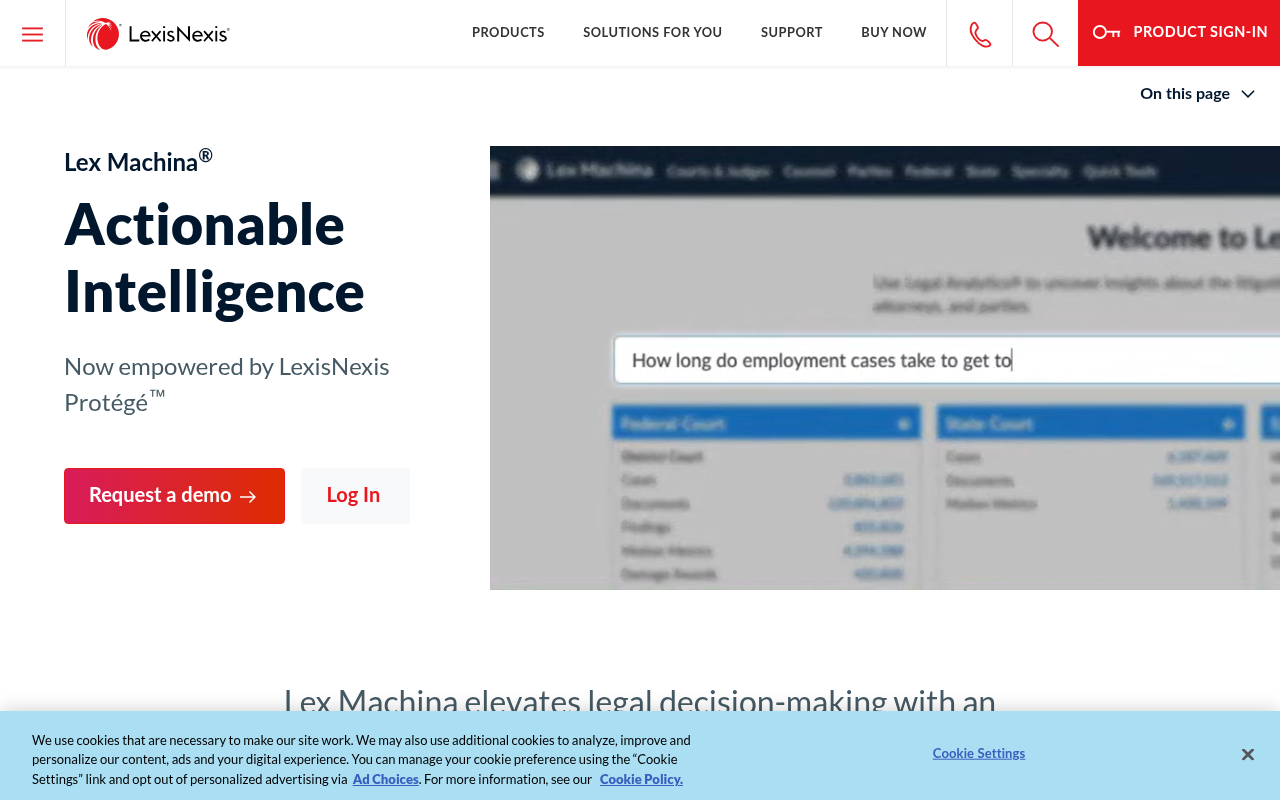Viewport: 1280px width, 800px height.
Task: Click the red phone contact icon
Action: (979, 32)
